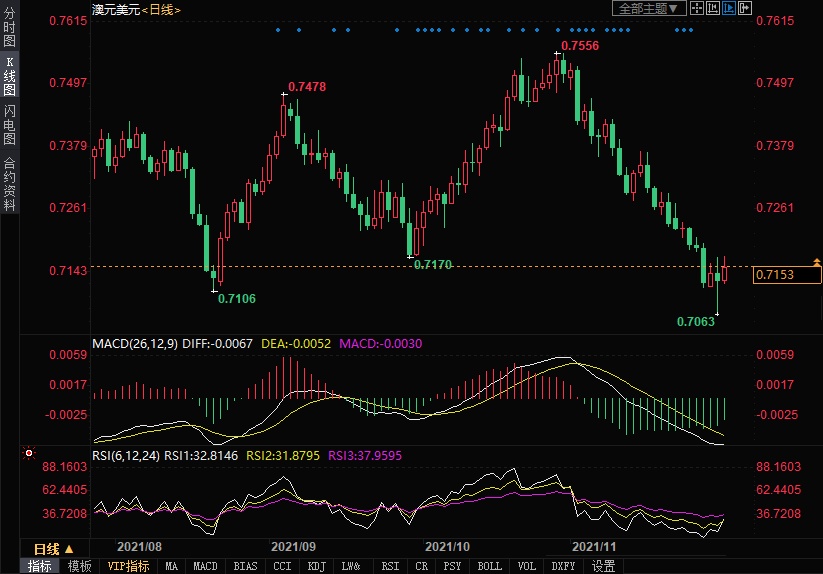Click the gear icon beside RSI panel

(28, 453)
